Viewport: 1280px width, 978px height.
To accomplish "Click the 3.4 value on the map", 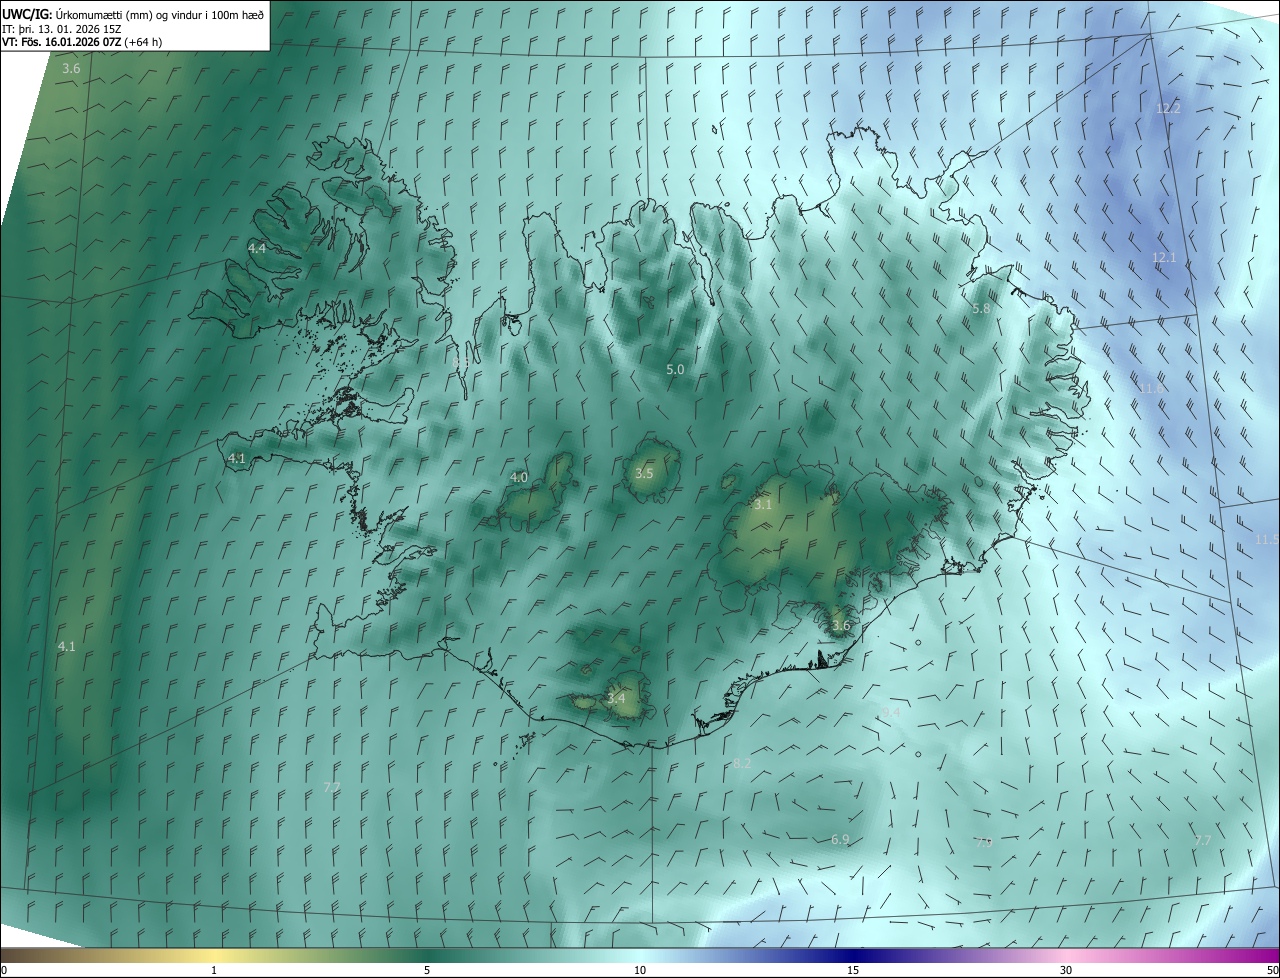I will pyautogui.click(x=616, y=698).
